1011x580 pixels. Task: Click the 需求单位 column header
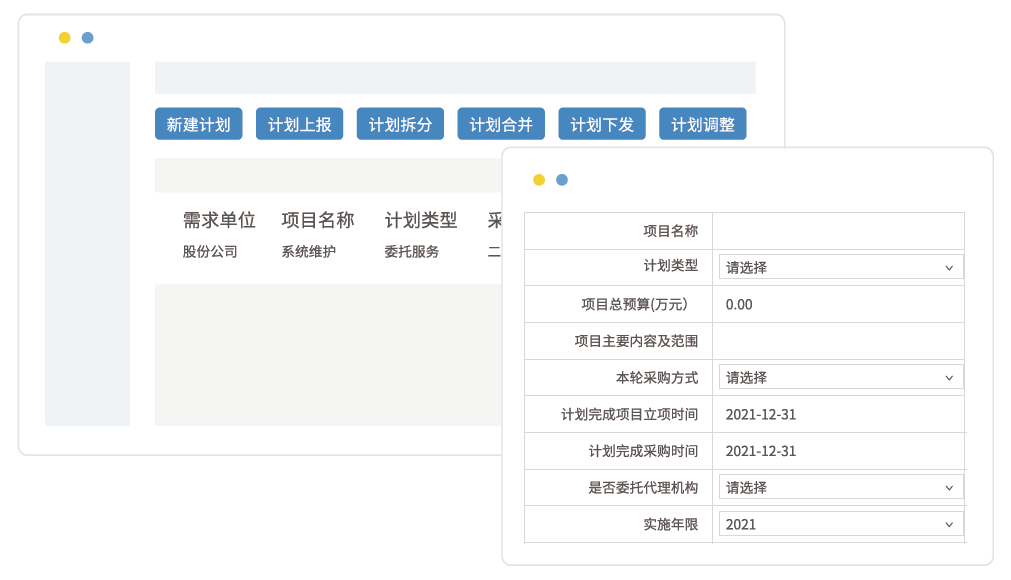tap(219, 220)
